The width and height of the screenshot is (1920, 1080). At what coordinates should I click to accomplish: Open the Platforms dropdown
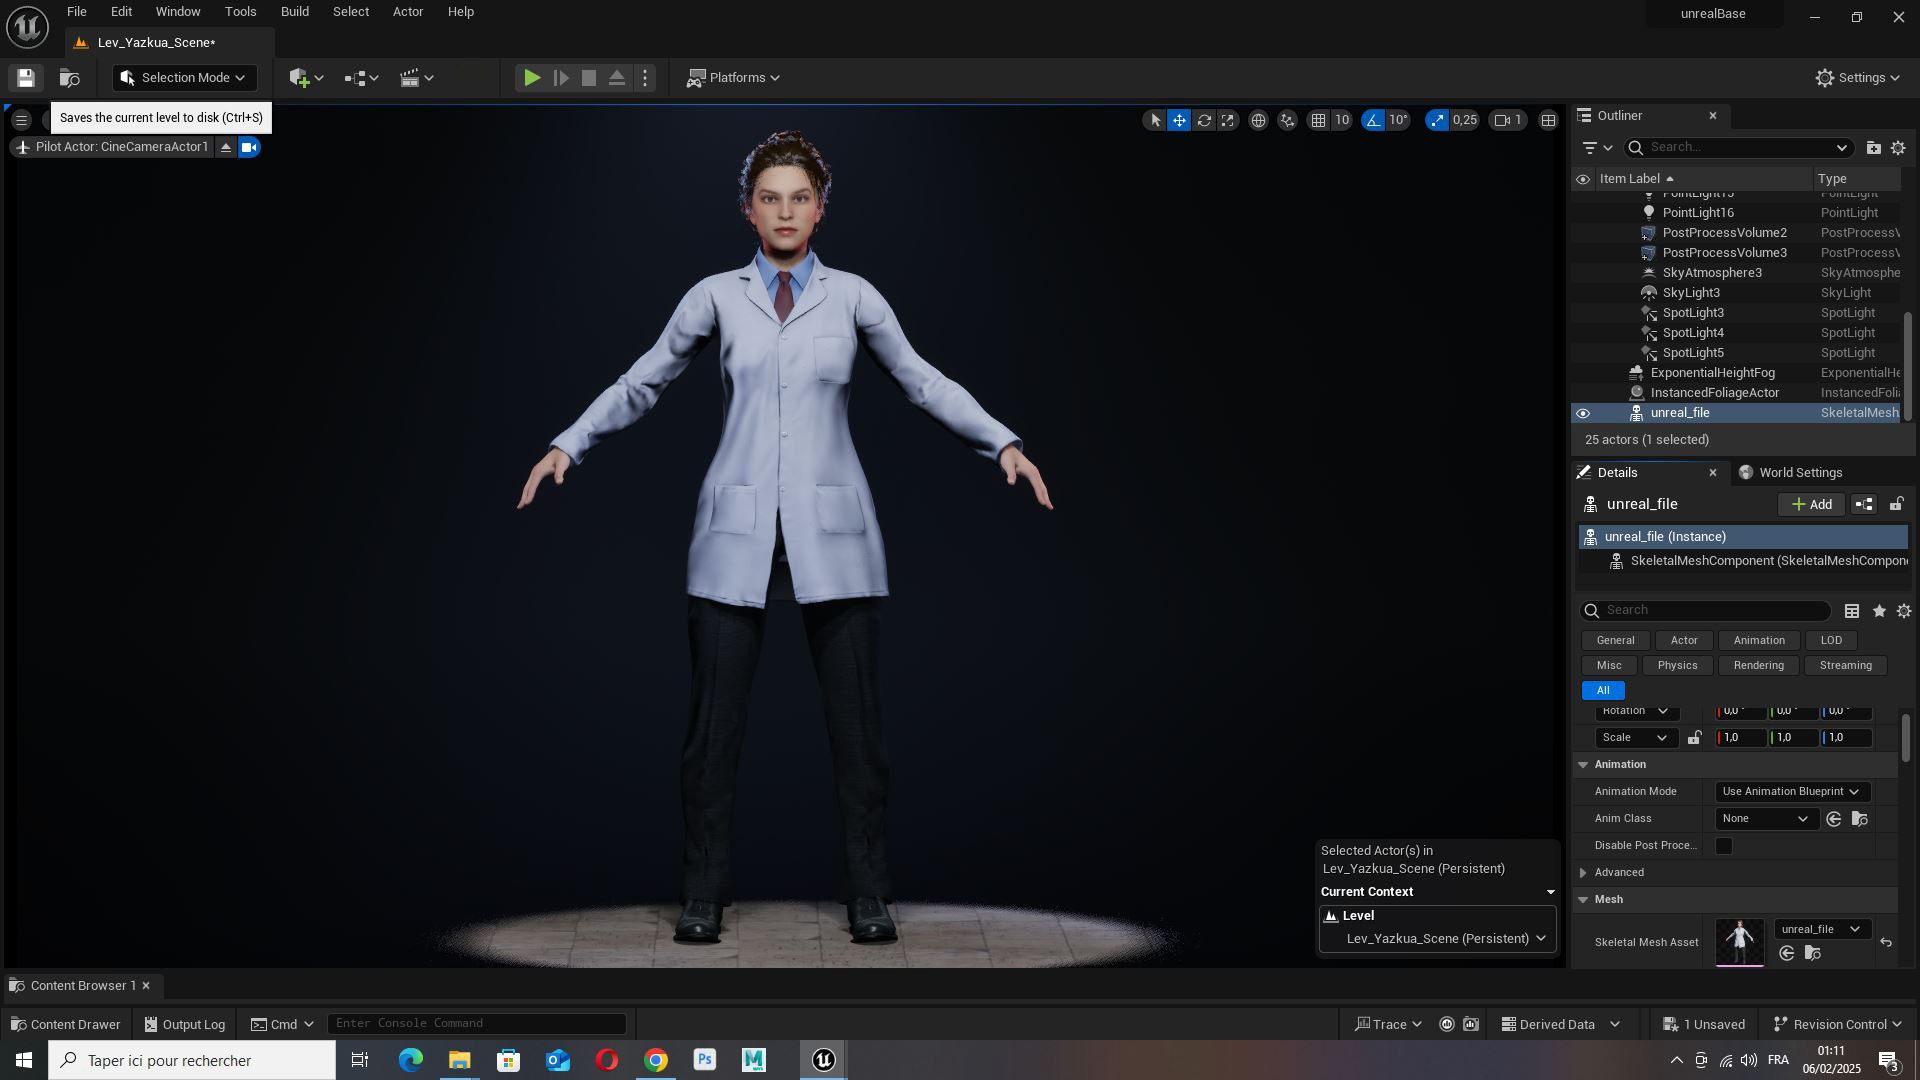point(733,78)
